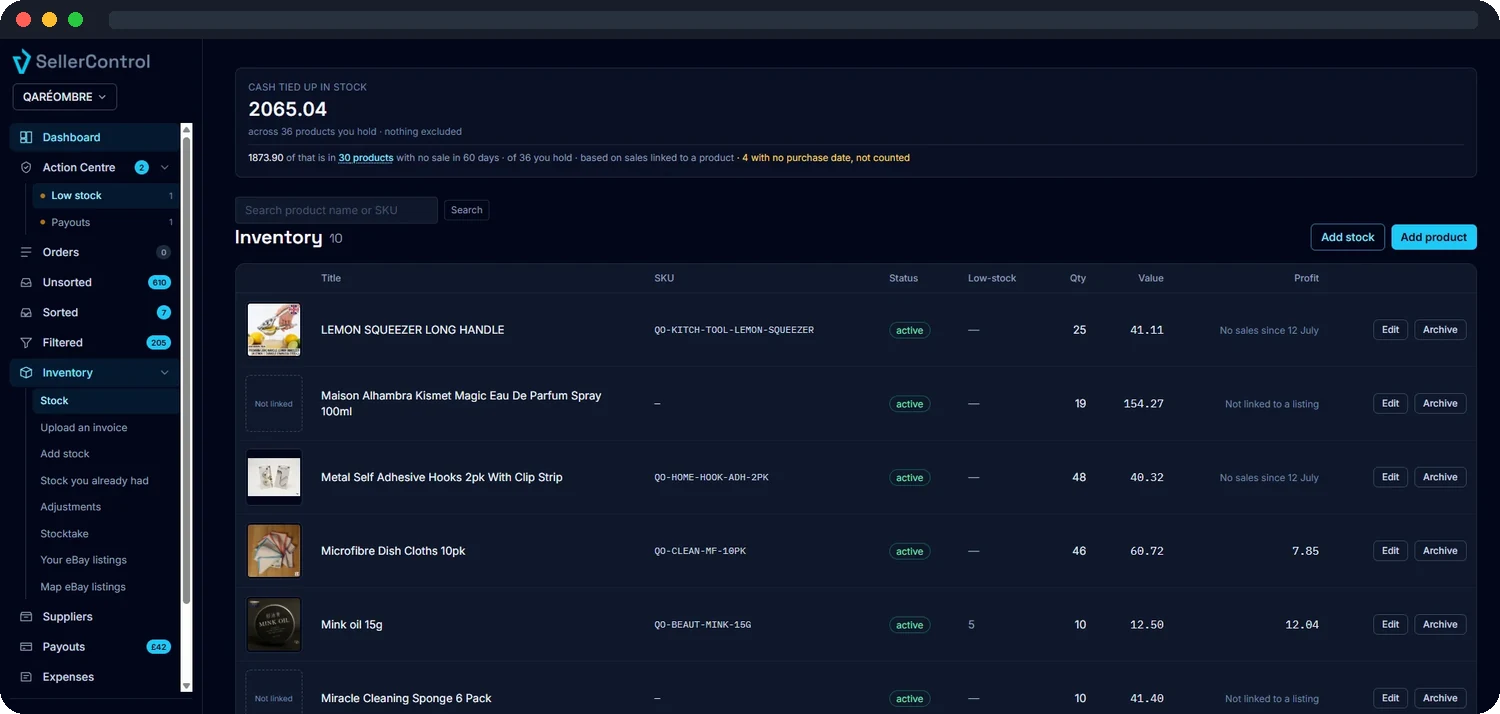1500x714 pixels.
Task: Edit the Lemon Squeezer Long Handle row
Action: [x=1390, y=330]
